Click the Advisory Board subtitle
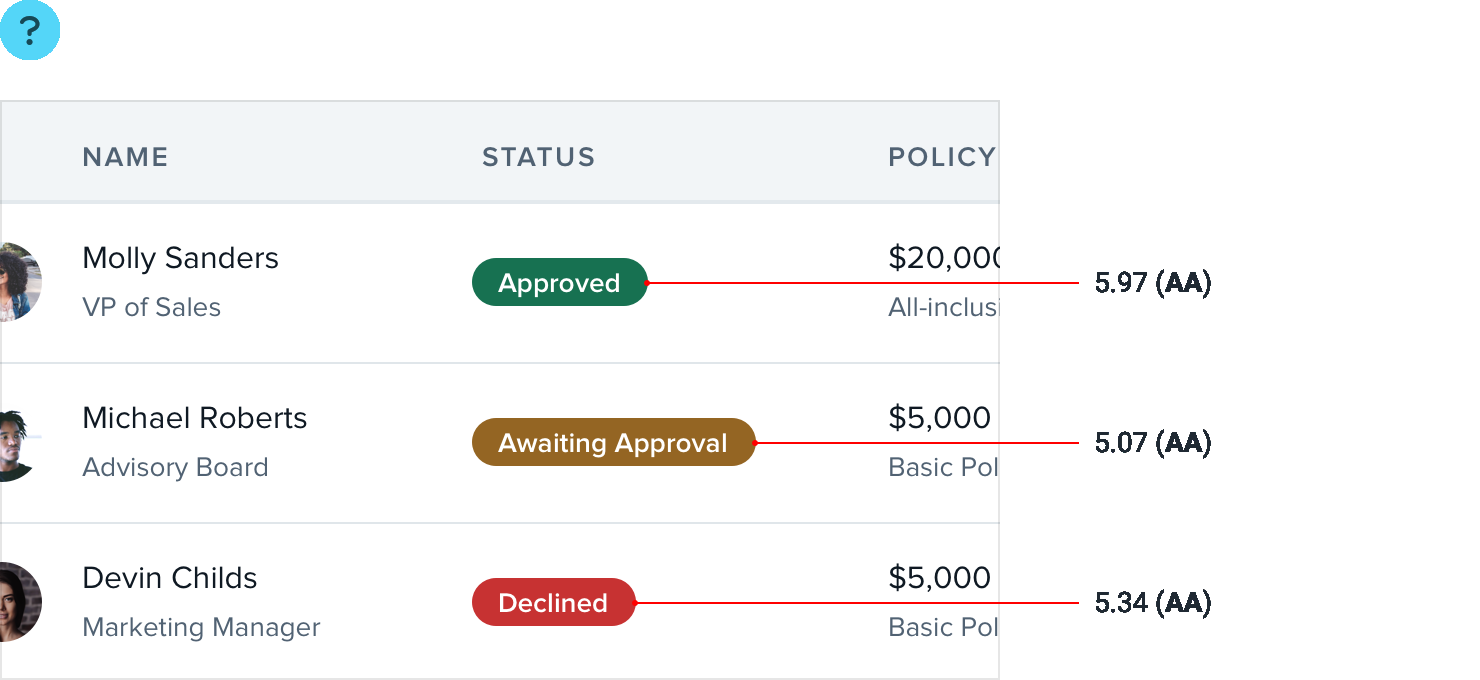The width and height of the screenshot is (1480, 680). tap(175, 467)
